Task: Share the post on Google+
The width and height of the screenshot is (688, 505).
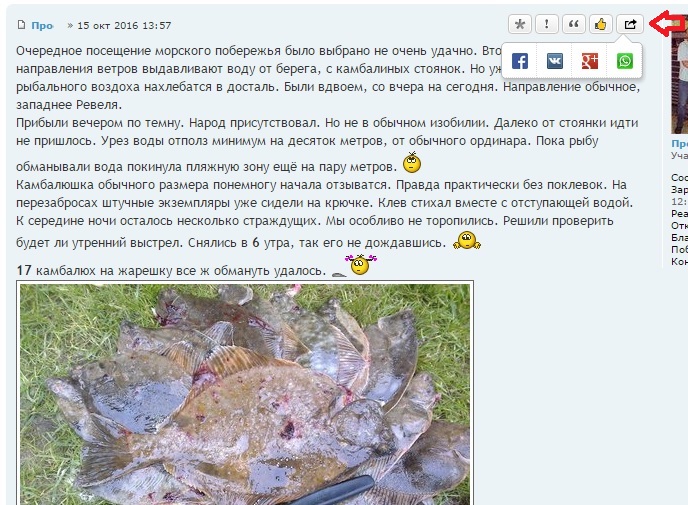Action: tap(590, 61)
